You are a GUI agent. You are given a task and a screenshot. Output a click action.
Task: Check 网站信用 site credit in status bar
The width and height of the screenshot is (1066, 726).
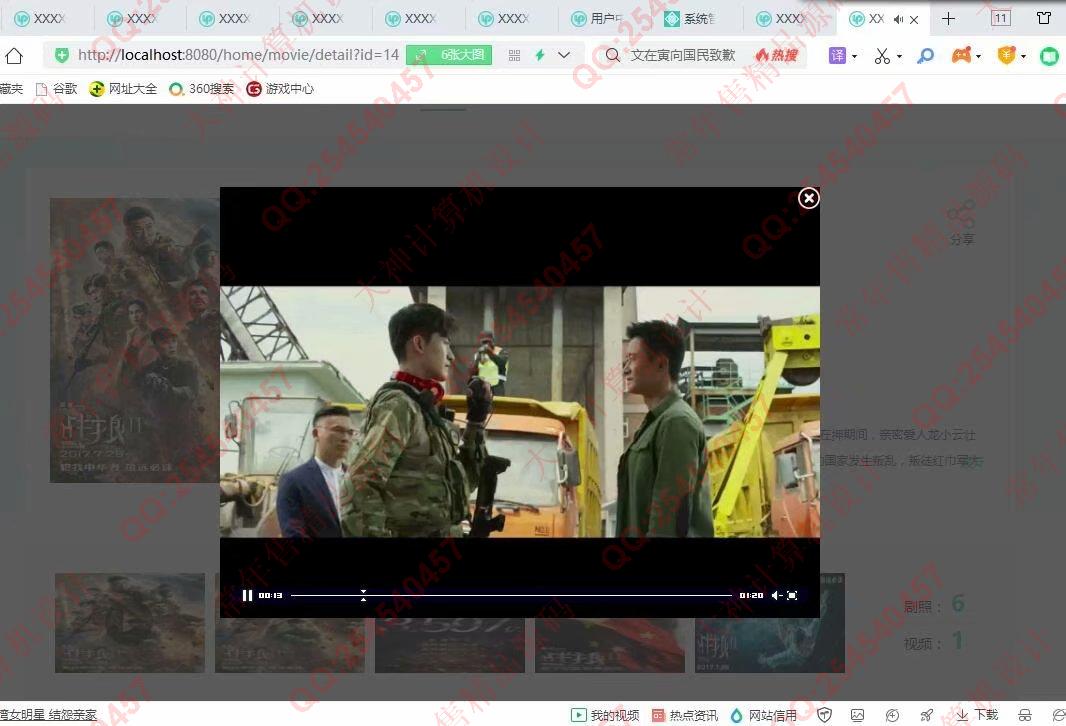point(763,715)
